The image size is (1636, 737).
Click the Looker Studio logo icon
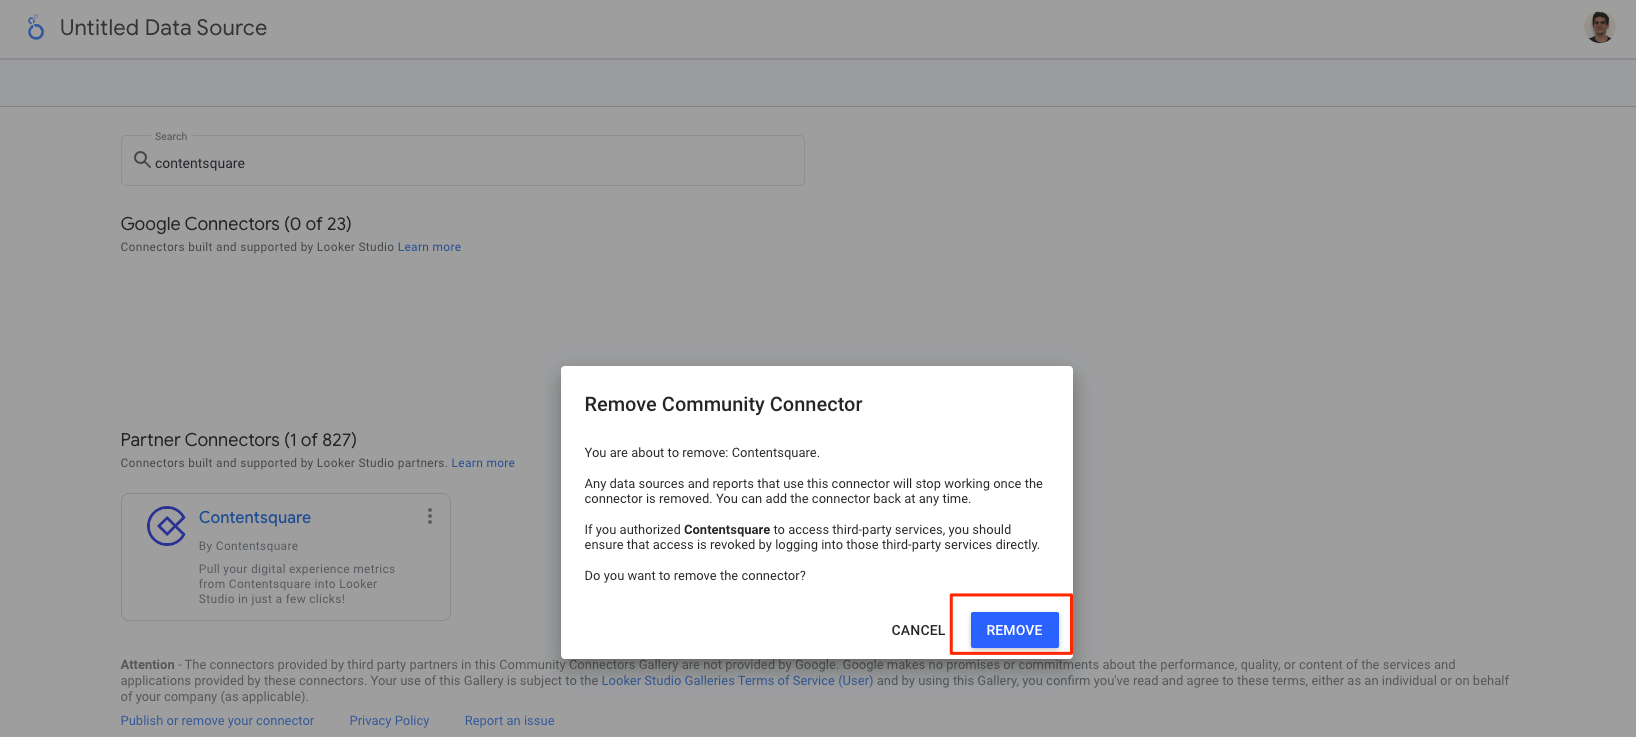pyautogui.click(x=36, y=28)
